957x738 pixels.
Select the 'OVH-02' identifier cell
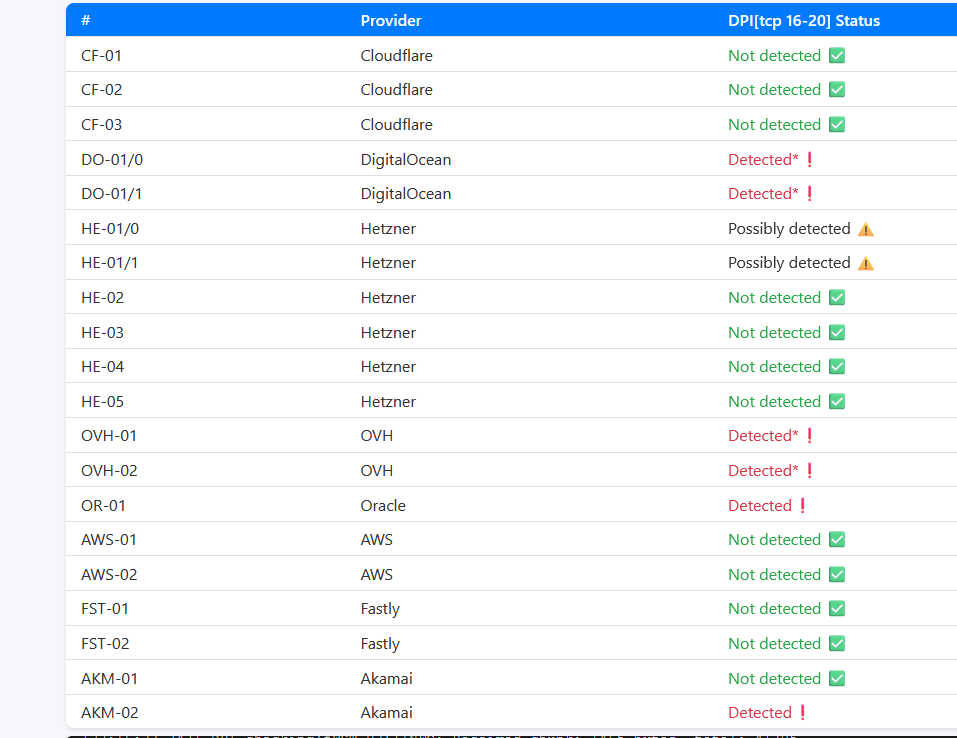pos(109,471)
